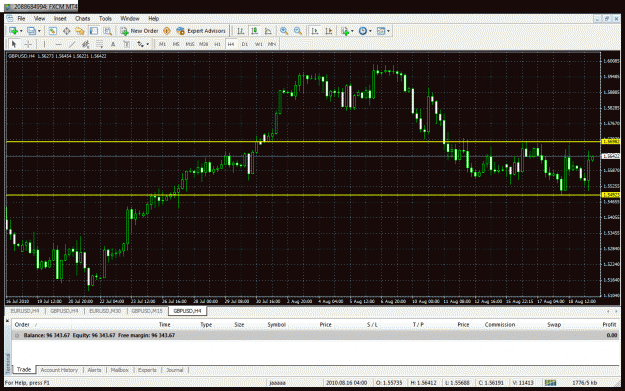This screenshot has width=625, height=391.
Task: Click the Zoom Out magnifier
Action: [298, 31]
